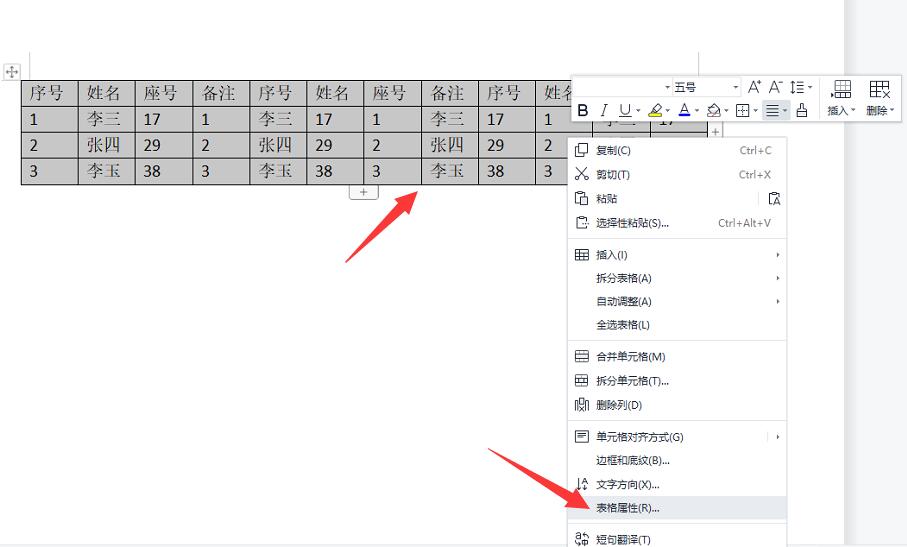Open the line spacing dropdown
Screen dimensions: 907x547
pos(800,87)
